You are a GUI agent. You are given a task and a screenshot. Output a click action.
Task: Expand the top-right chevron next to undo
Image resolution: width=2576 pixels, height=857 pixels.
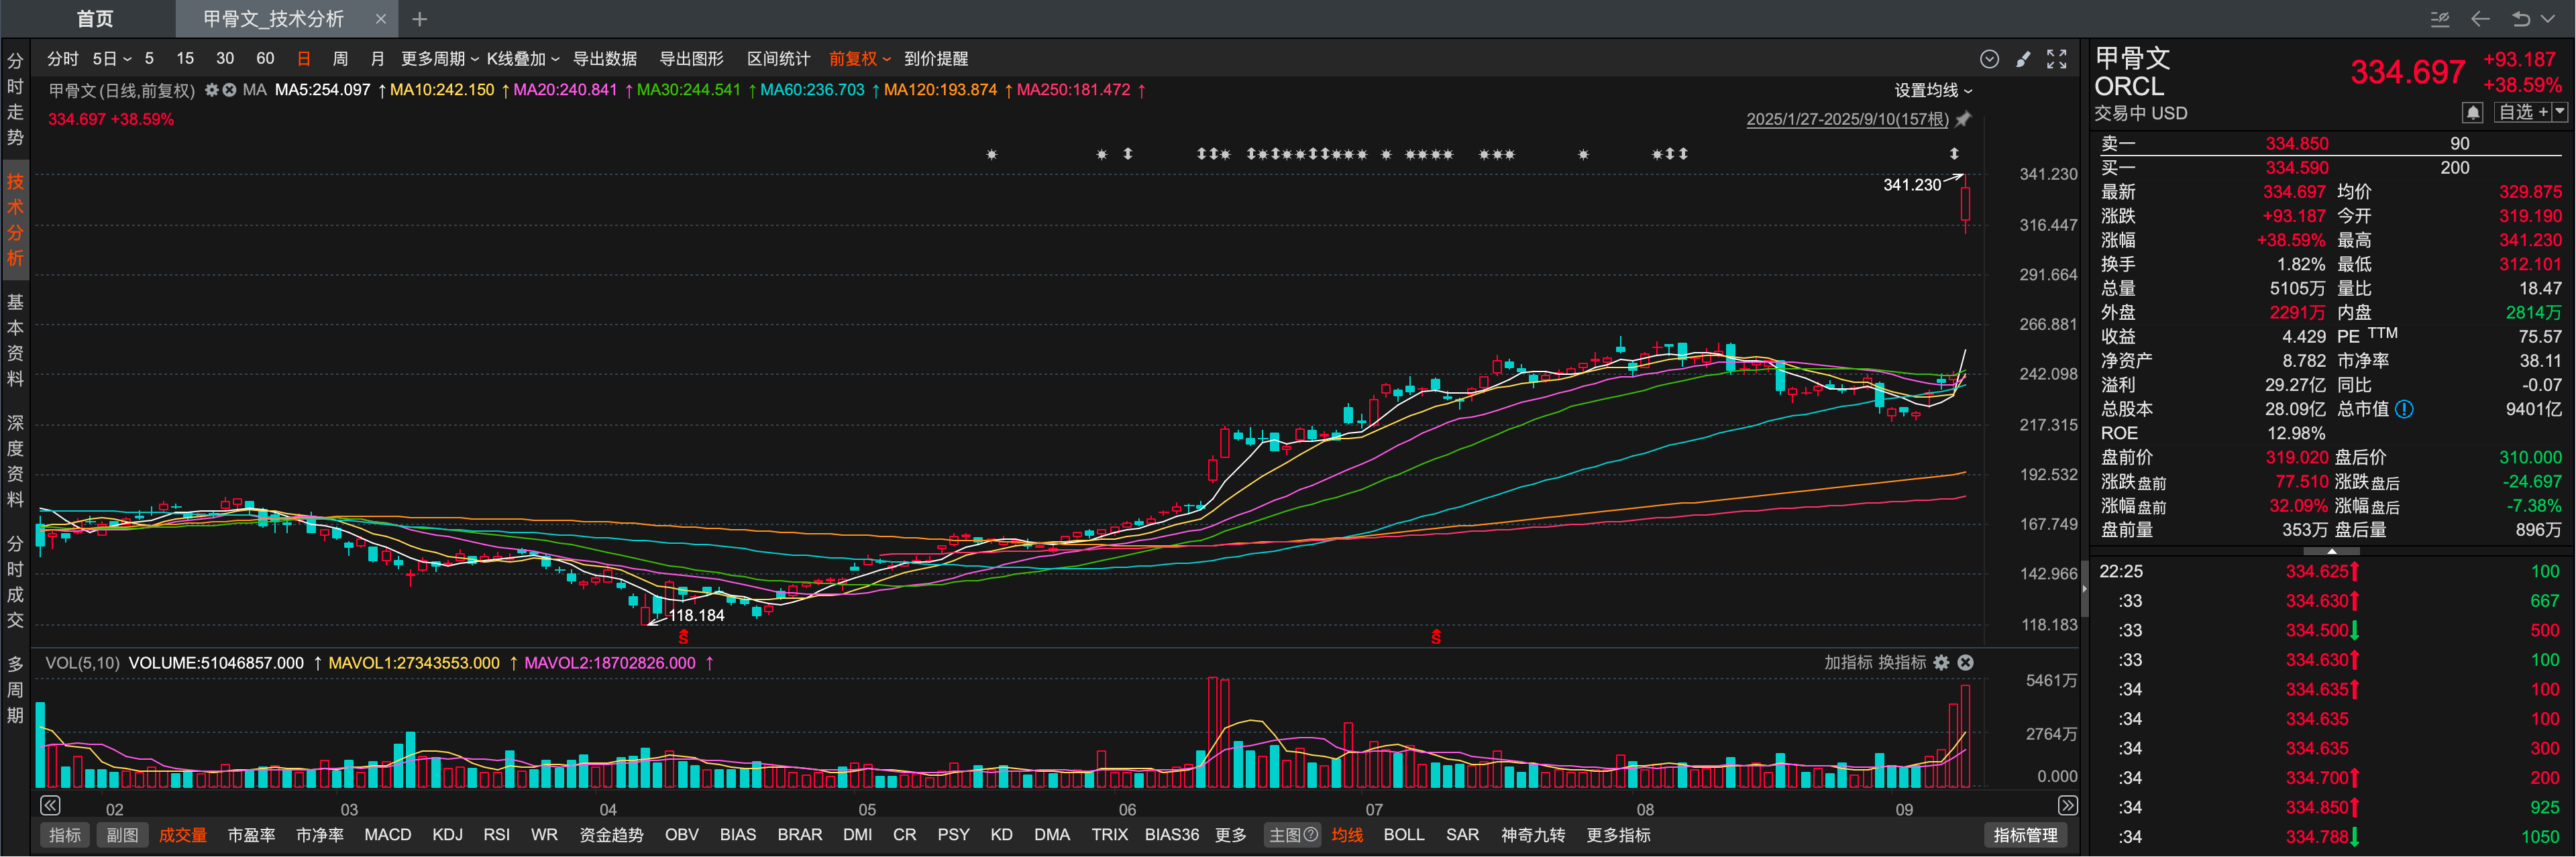tap(2547, 19)
